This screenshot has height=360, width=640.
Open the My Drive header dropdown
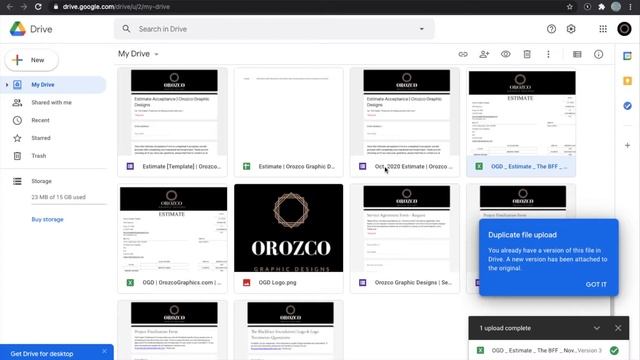[138, 54]
